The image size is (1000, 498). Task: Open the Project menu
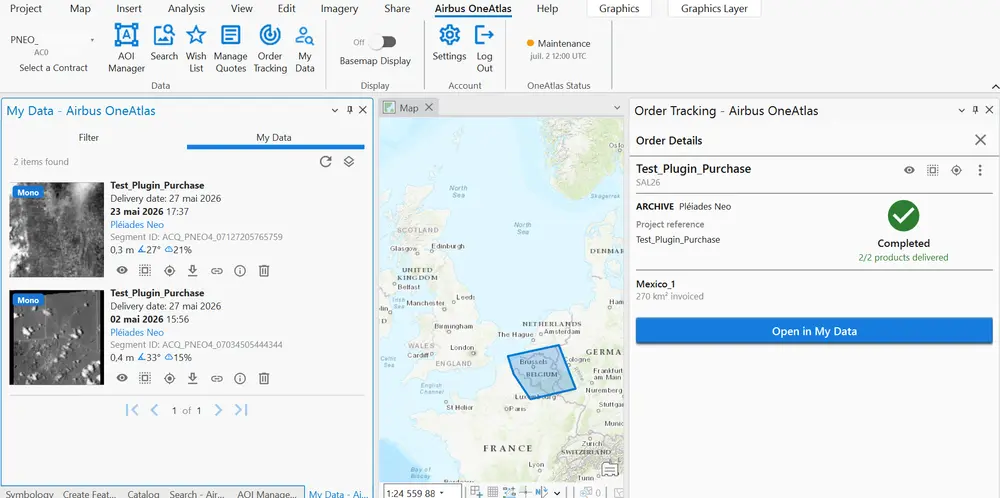[x=26, y=8]
